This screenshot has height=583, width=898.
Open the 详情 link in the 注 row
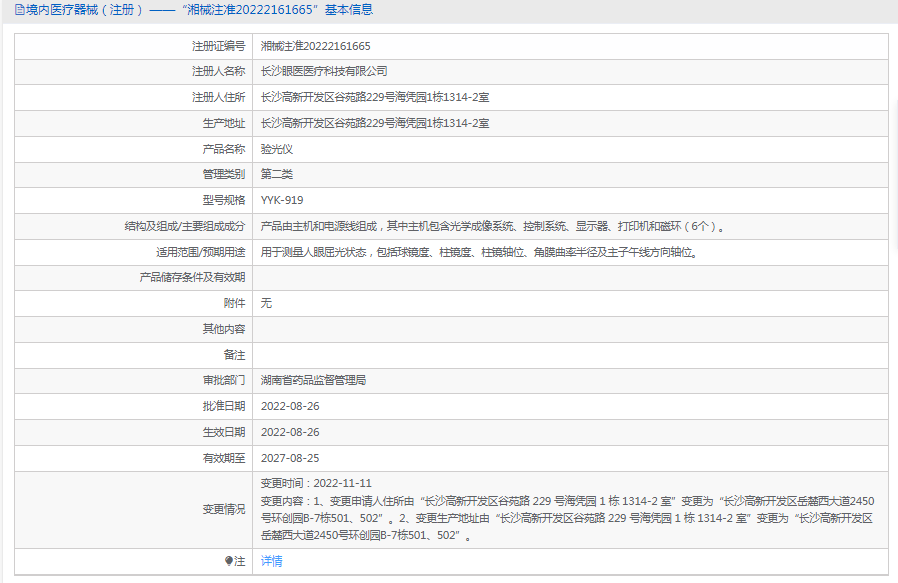[271, 561]
